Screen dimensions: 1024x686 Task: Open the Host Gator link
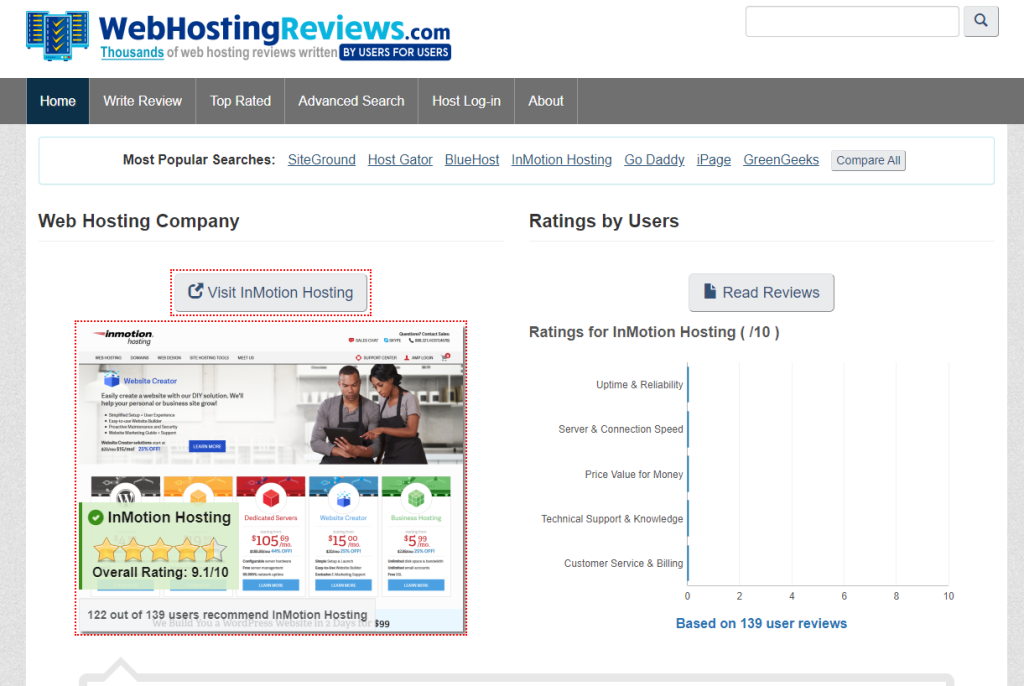pyautogui.click(x=400, y=160)
